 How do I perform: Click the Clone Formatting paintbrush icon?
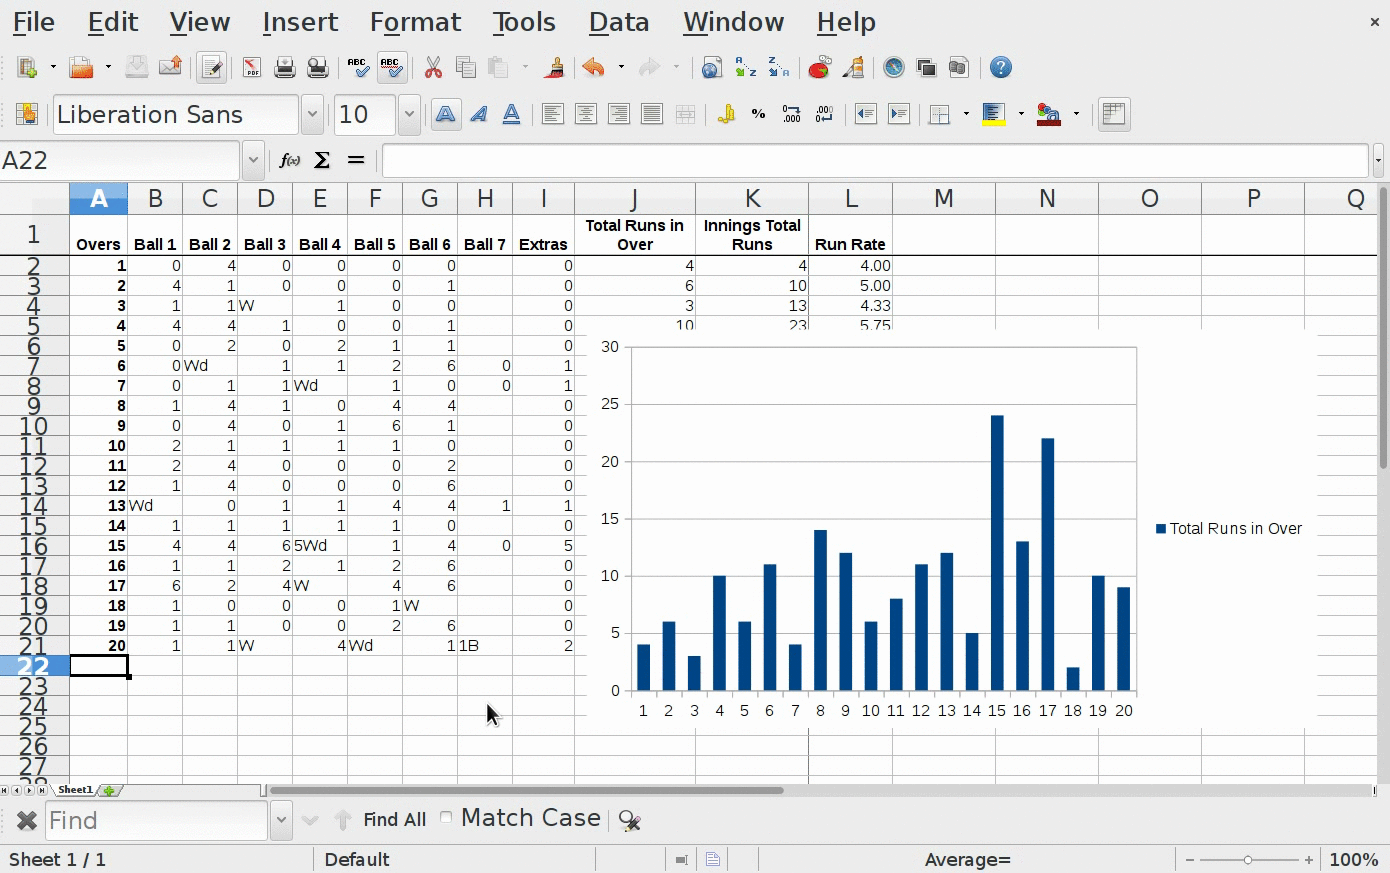click(553, 67)
